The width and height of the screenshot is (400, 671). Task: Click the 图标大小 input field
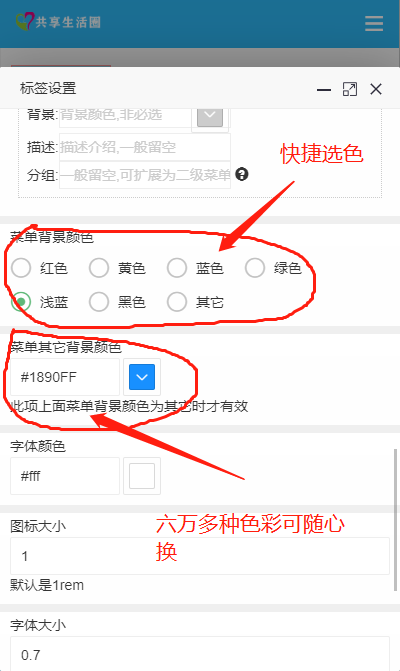coord(200,556)
